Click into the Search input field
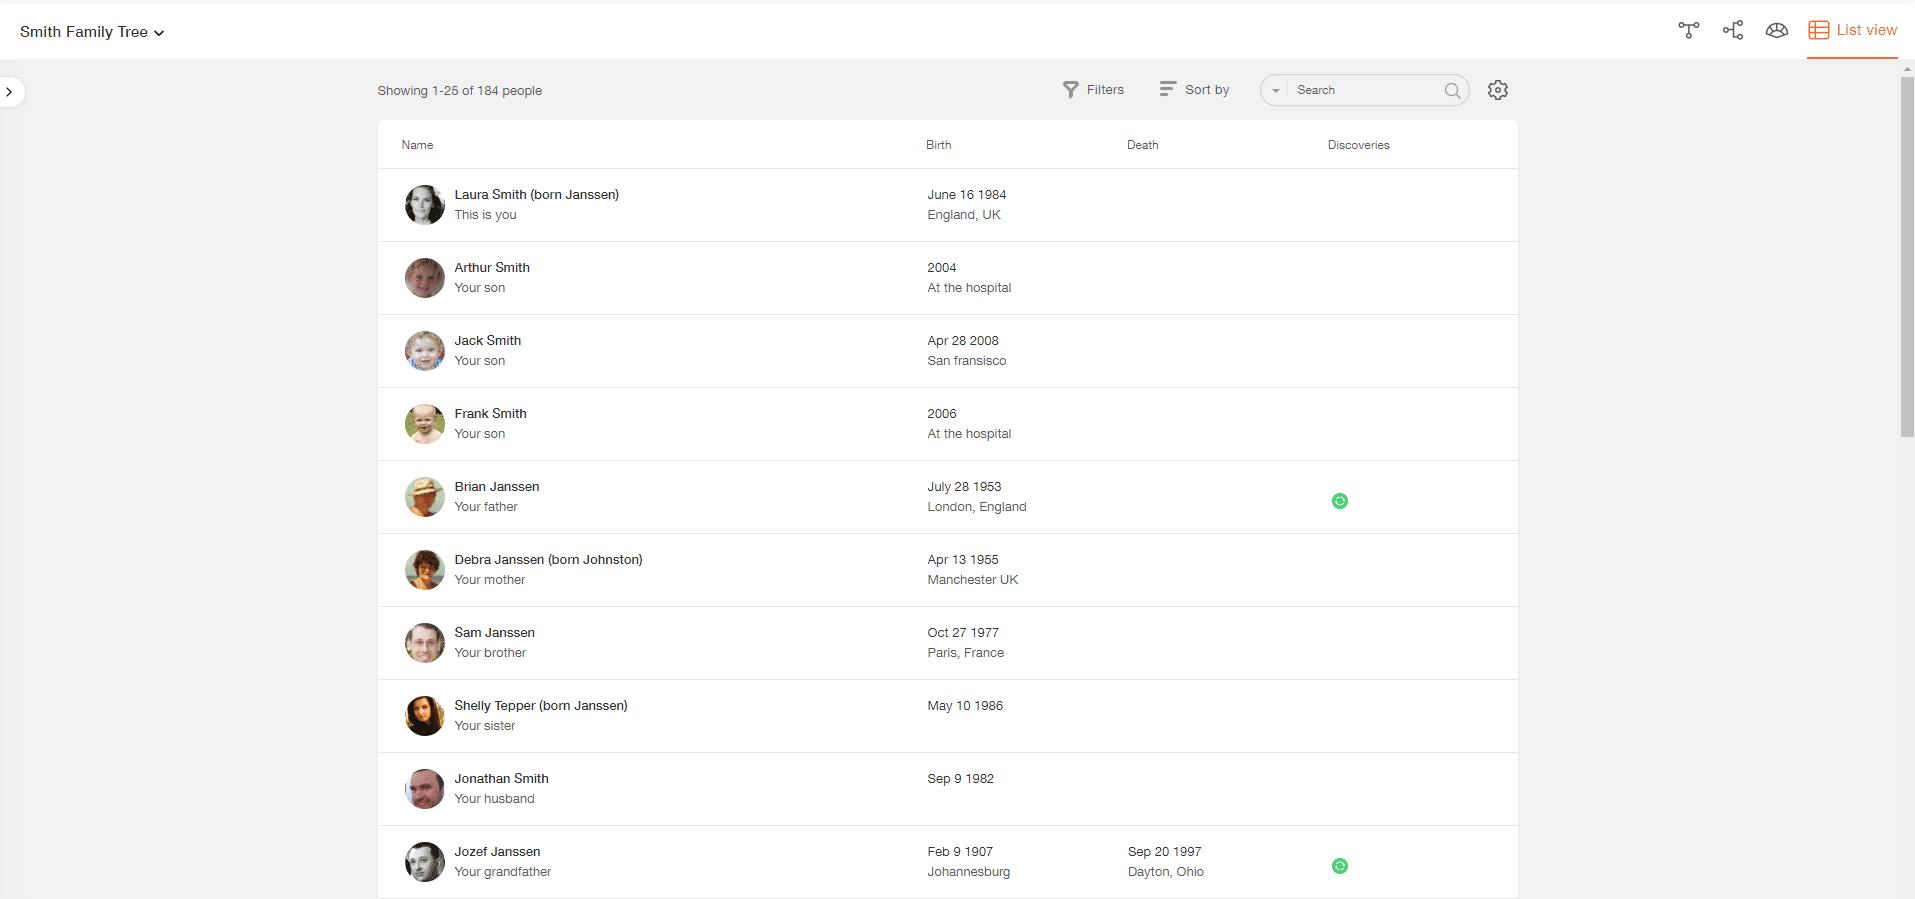The height and width of the screenshot is (899, 1915). (1366, 90)
